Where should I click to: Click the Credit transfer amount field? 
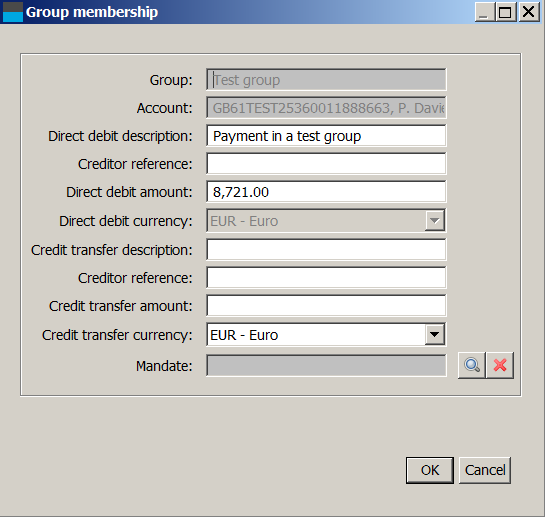click(326, 306)
